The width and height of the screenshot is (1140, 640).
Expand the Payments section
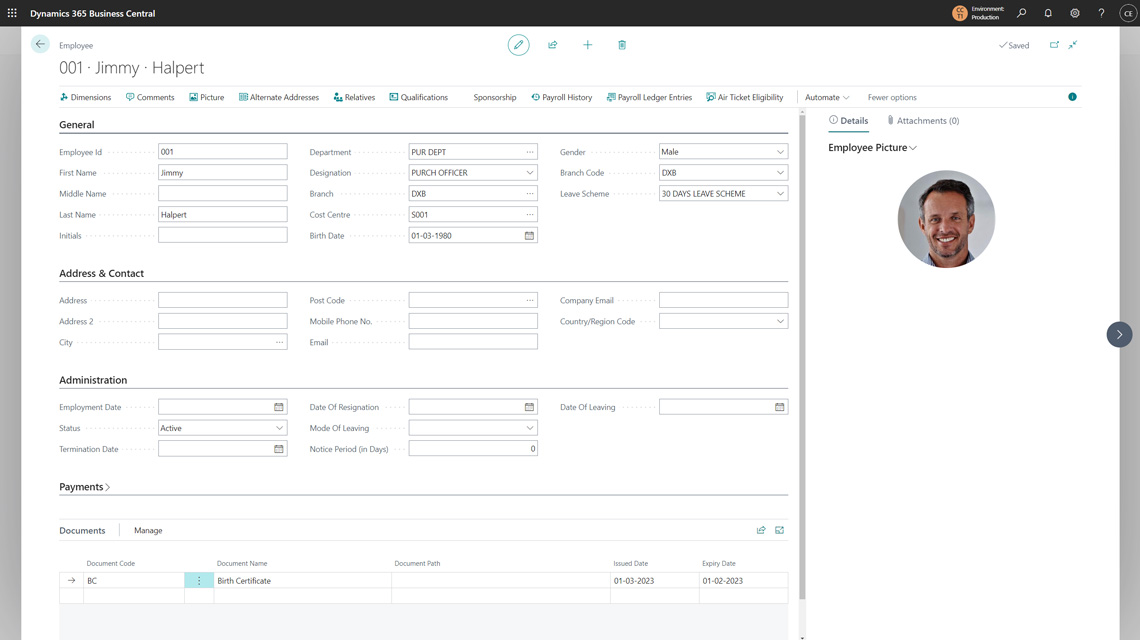84,487
